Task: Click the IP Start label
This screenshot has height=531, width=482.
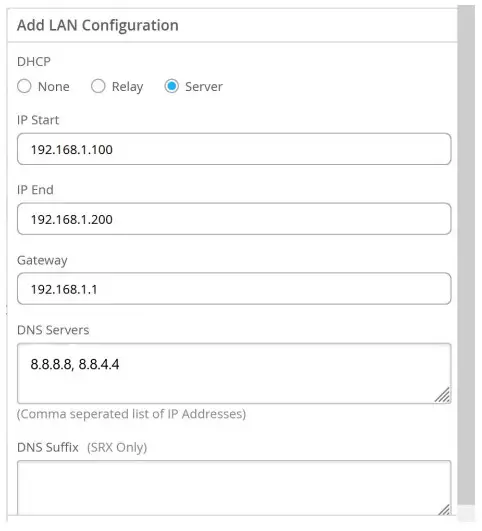Action: coord(38,120)
